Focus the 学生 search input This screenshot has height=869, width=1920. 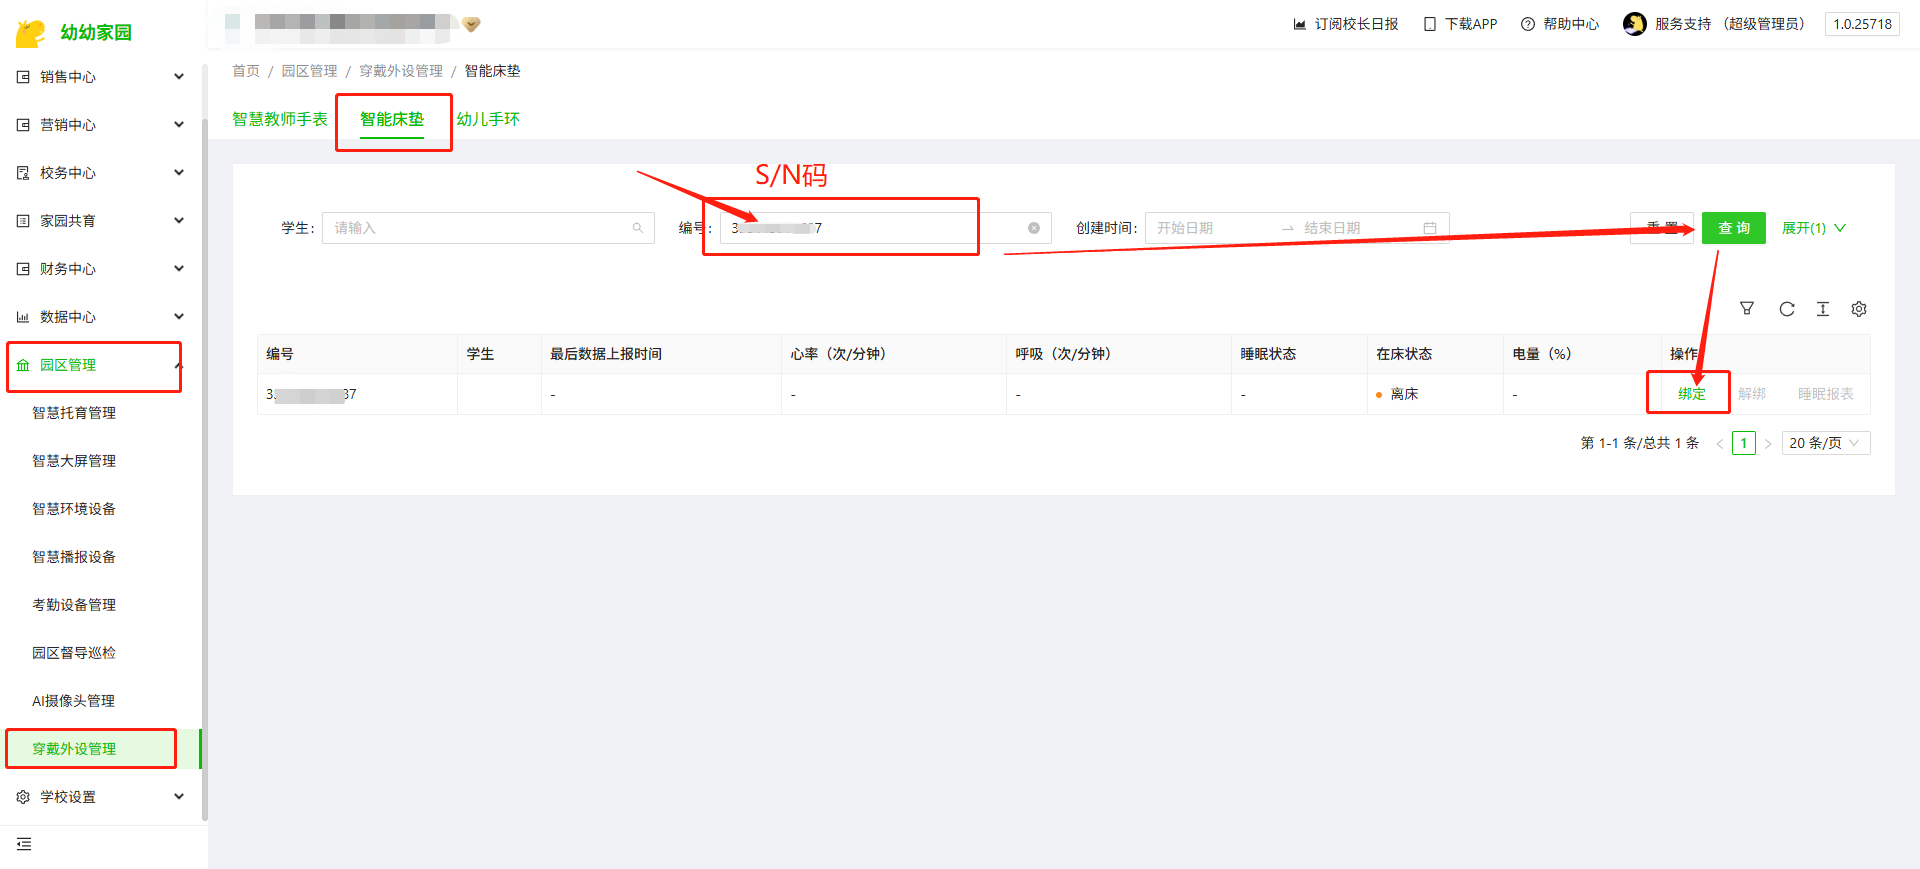point(480,228)
